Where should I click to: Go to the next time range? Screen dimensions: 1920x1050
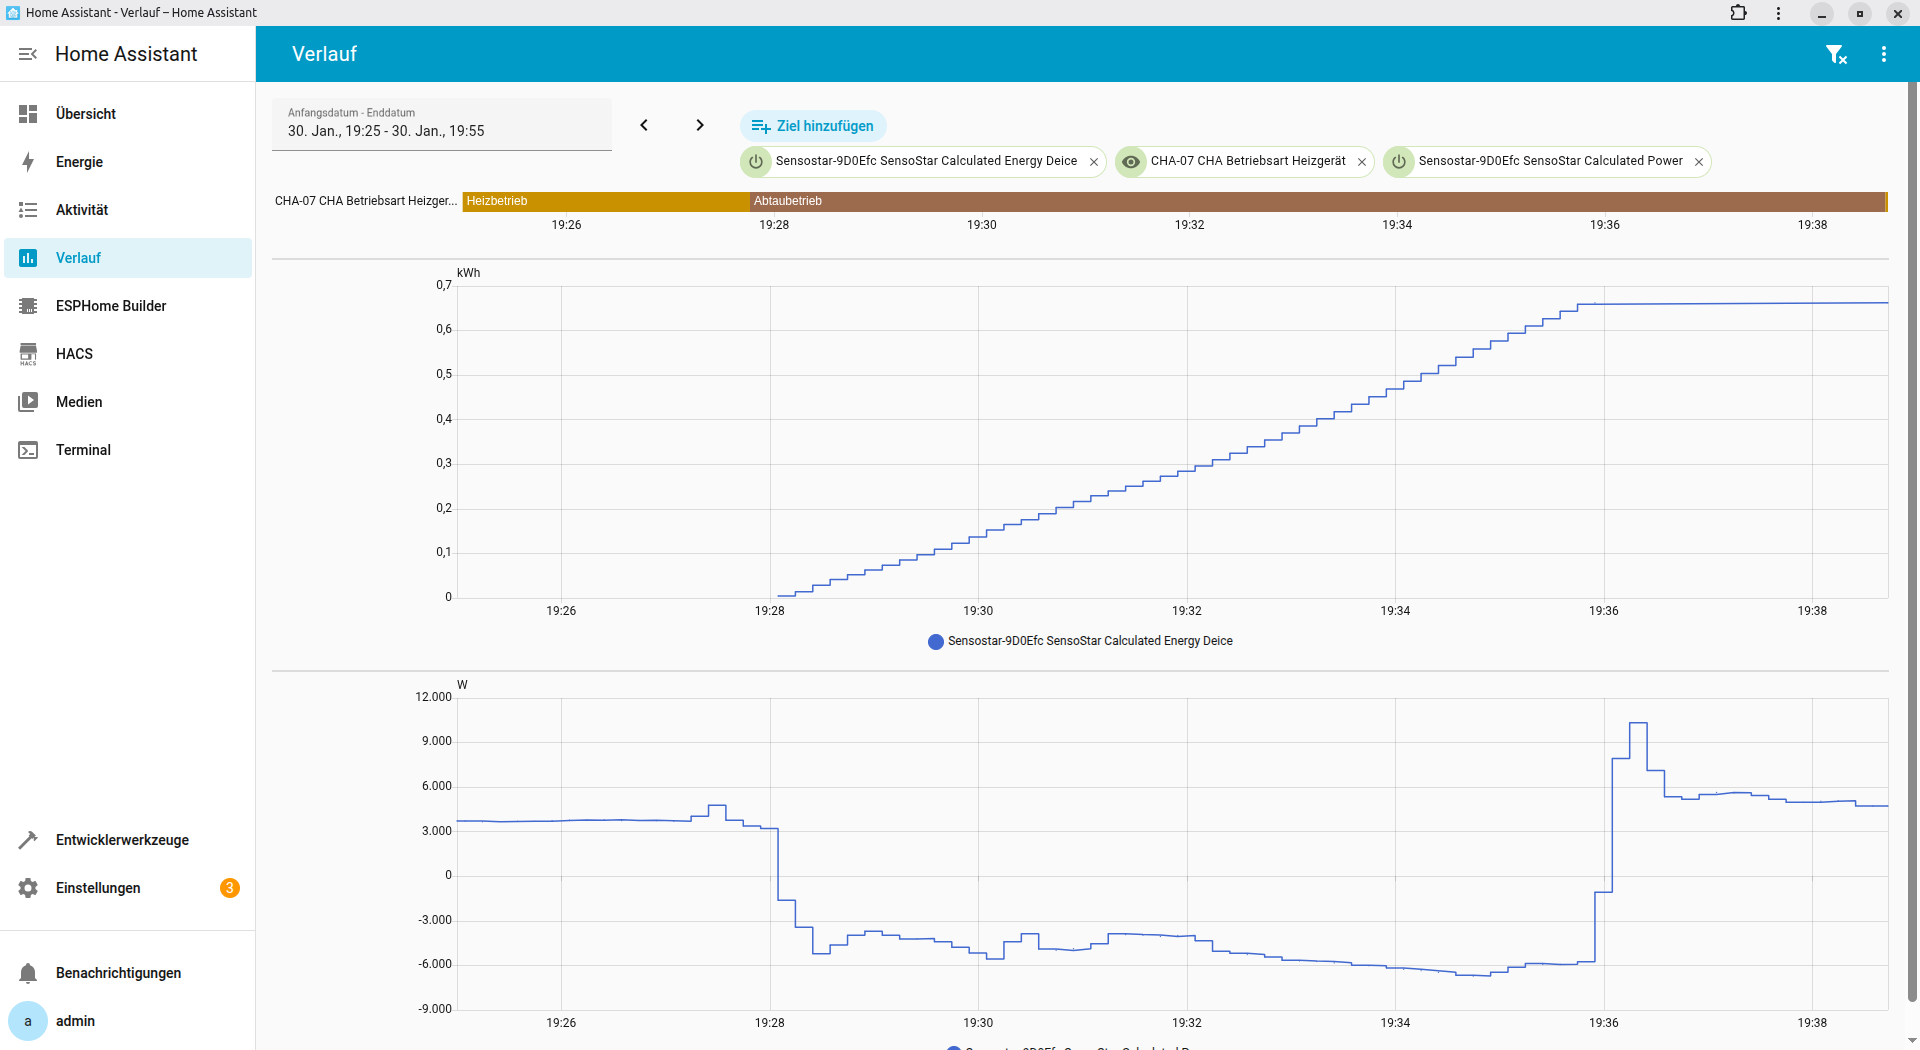point(700,125)
